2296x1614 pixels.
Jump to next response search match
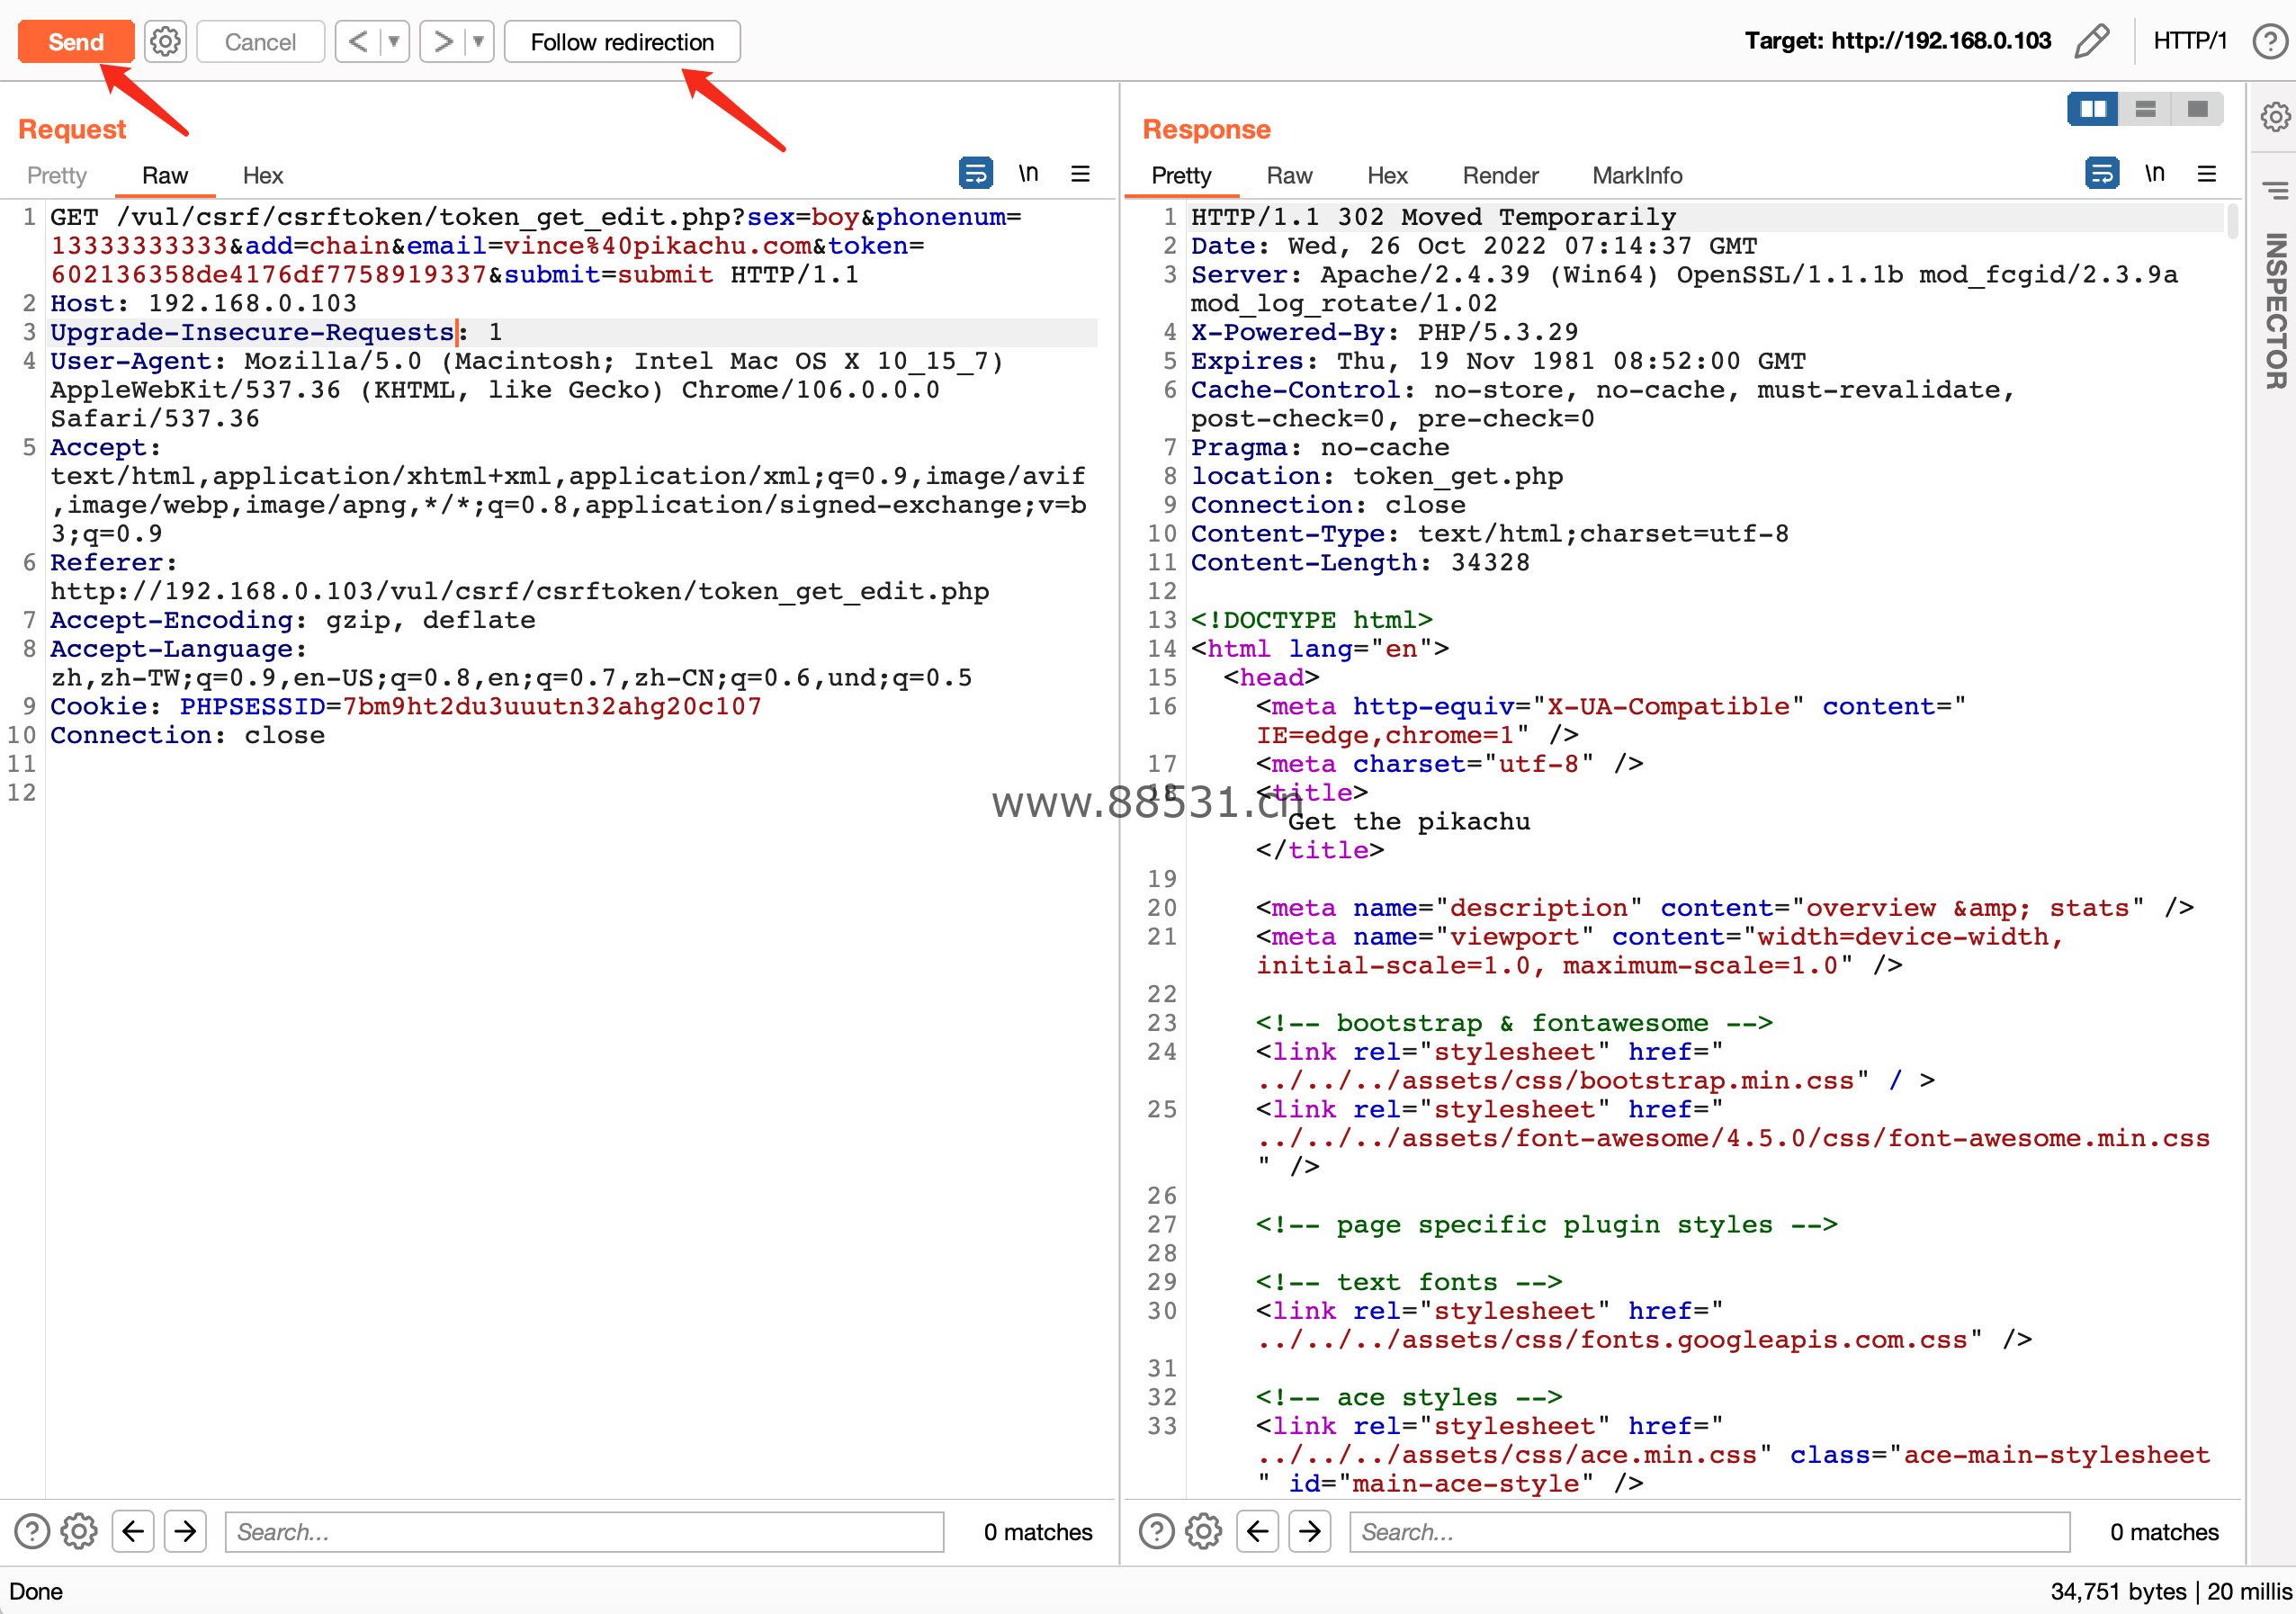tap(1310, 1531)
